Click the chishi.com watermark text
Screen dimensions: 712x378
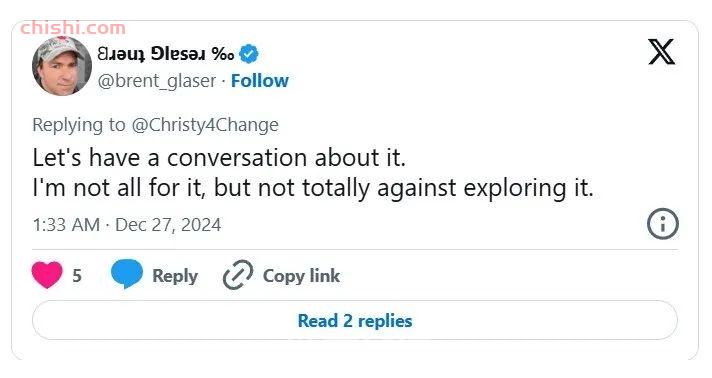point(73,28)
